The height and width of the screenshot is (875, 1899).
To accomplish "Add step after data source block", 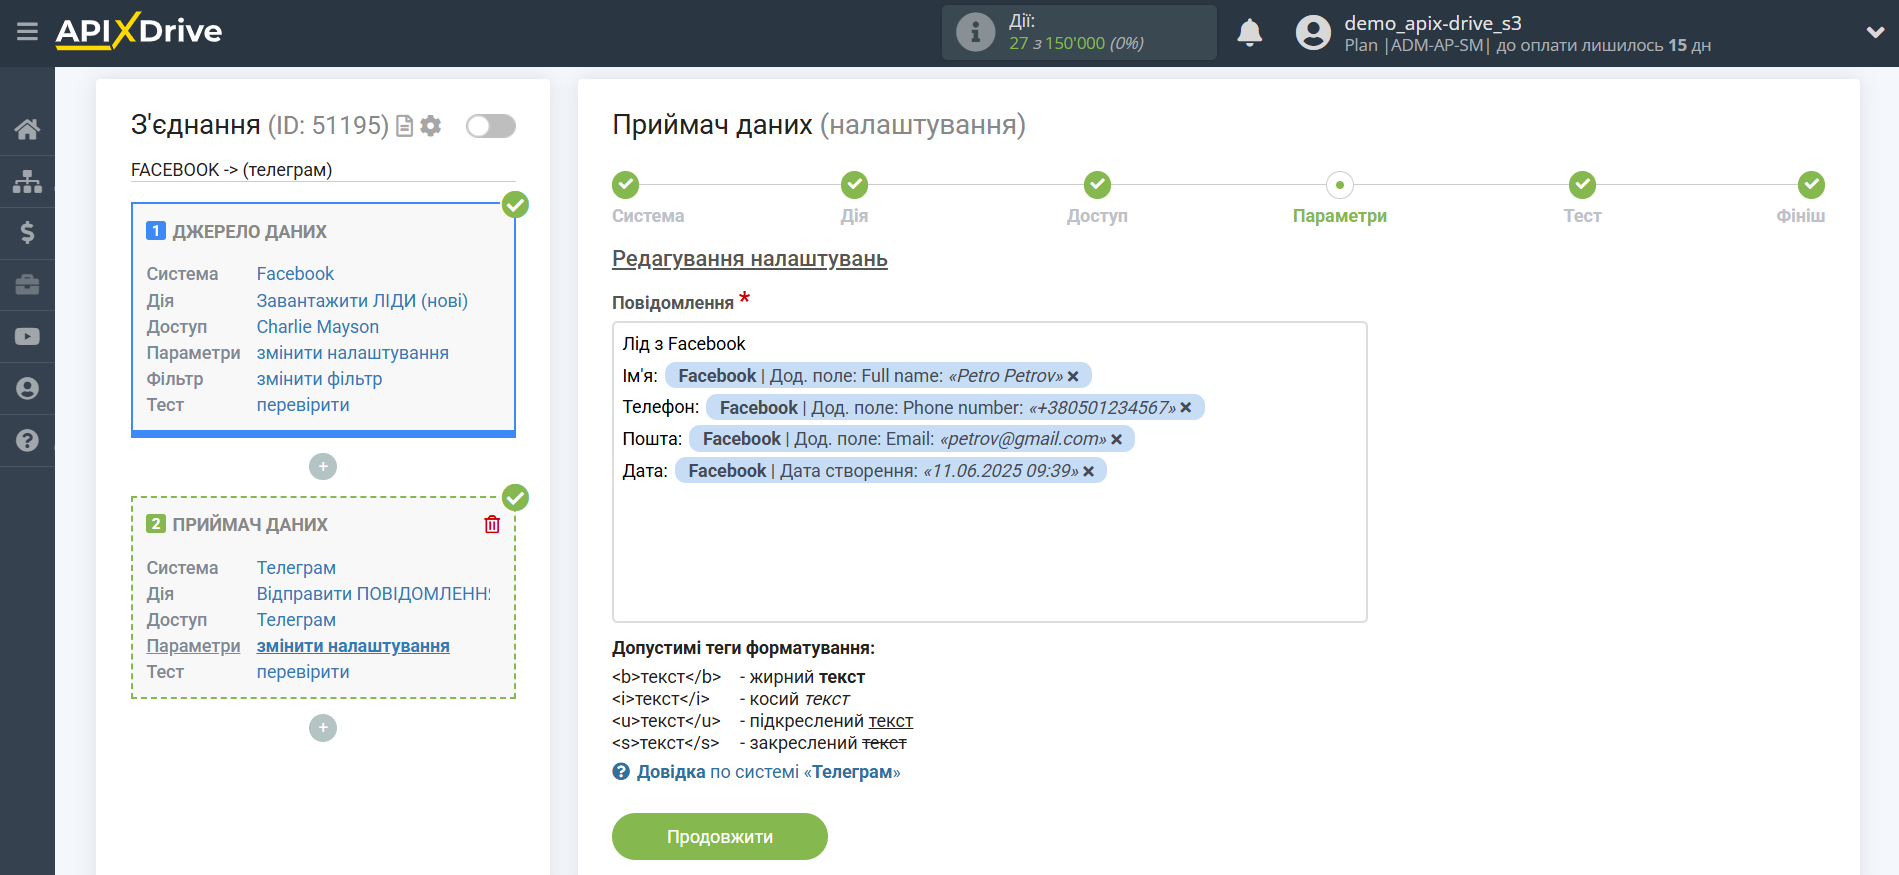I will [x=323, y=467].
